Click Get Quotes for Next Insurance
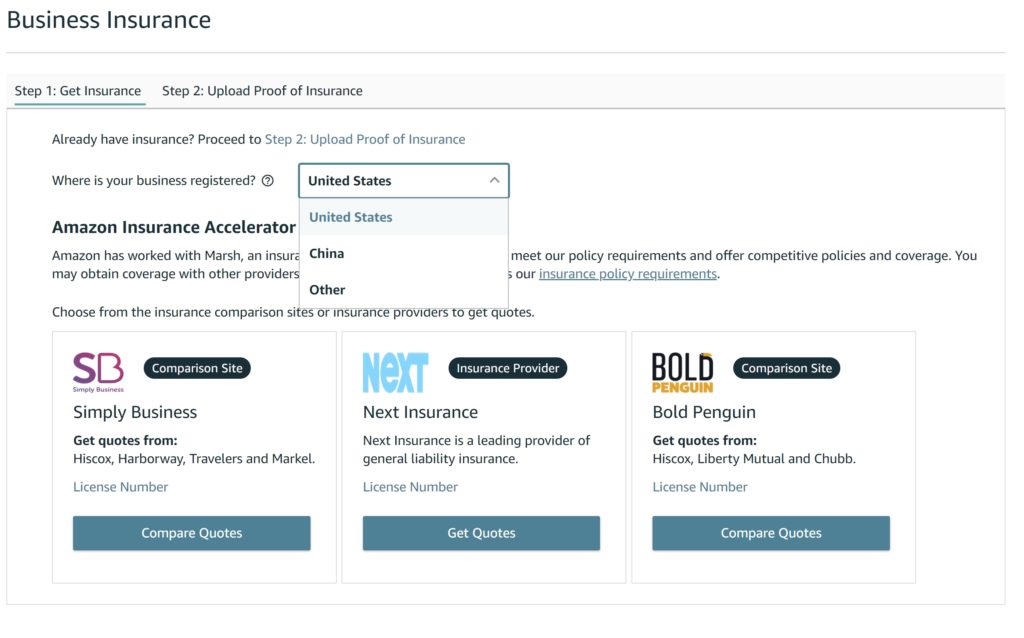 (x=481, y=533)
